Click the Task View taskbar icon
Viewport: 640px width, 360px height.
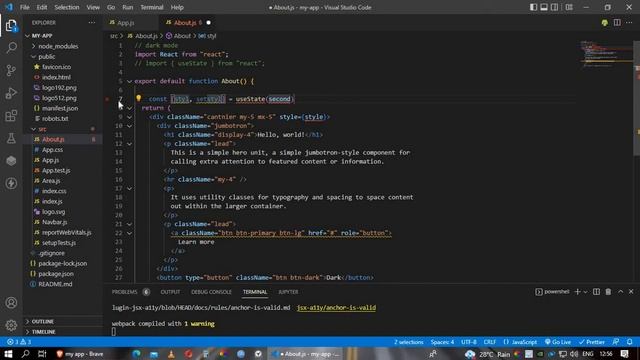(x=42, y=354)
